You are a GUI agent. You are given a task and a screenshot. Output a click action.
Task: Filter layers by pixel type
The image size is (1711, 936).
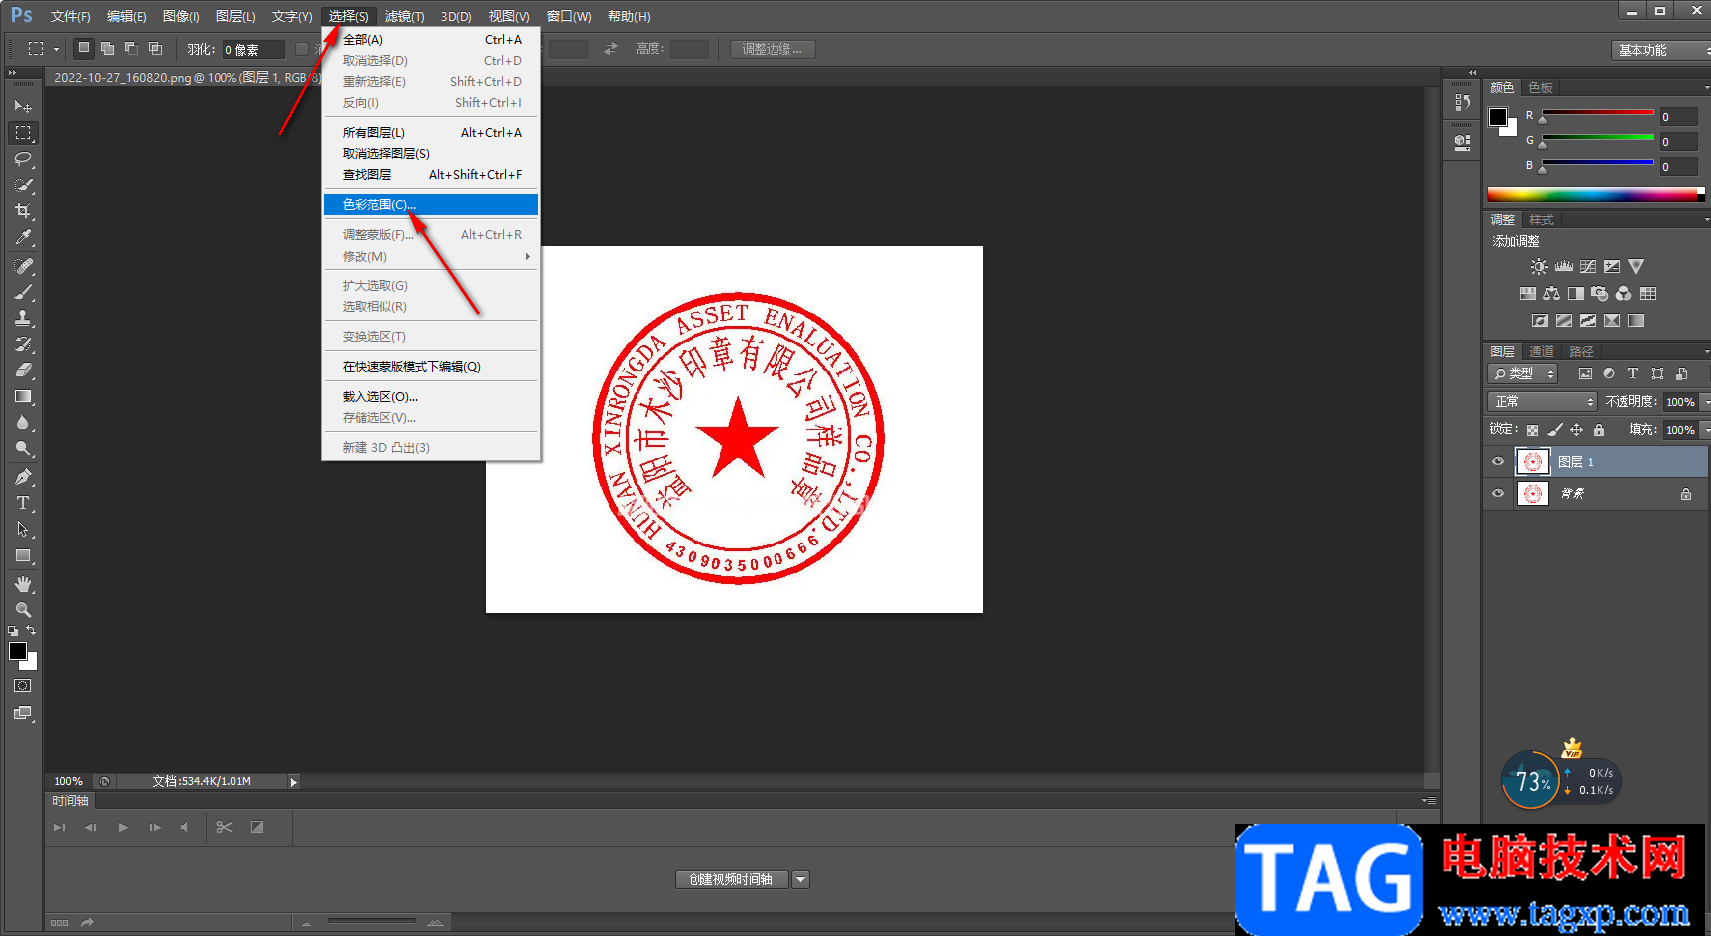(x=1585, y=374)
